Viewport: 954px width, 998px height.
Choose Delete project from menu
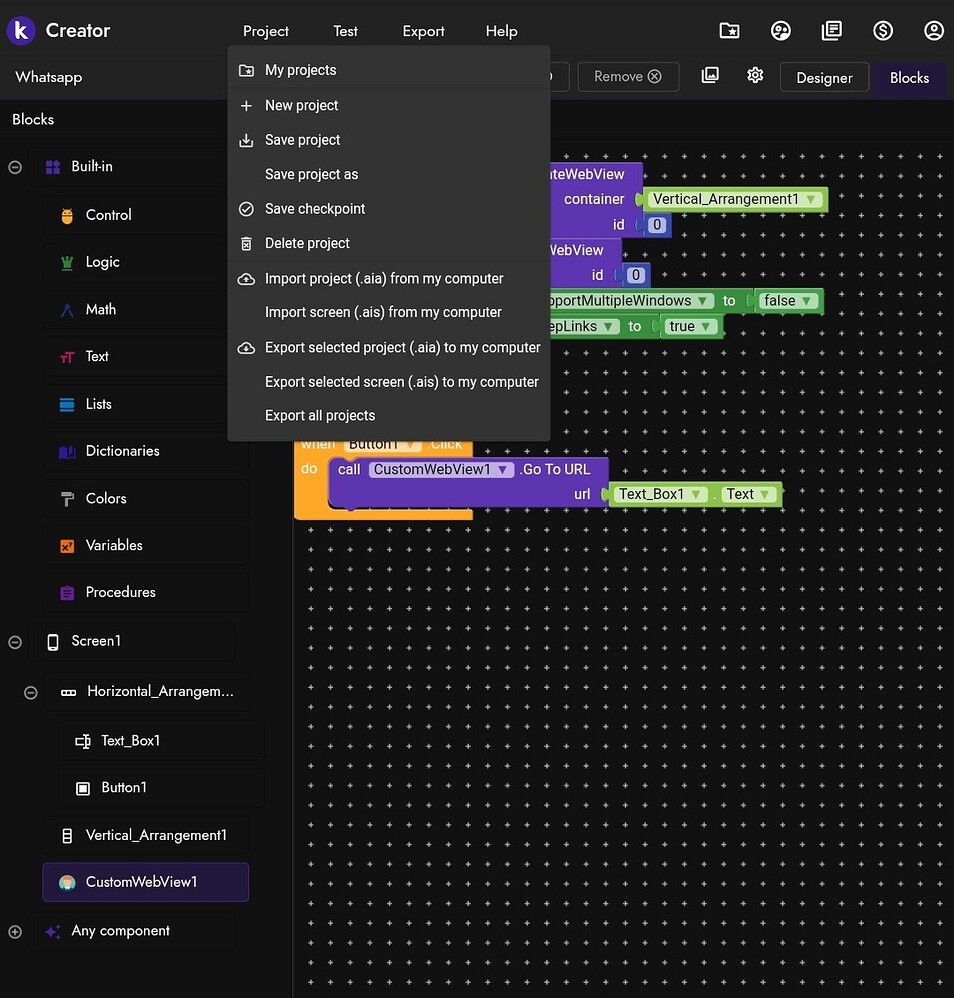pyautogui.click(x=389, y=243)
